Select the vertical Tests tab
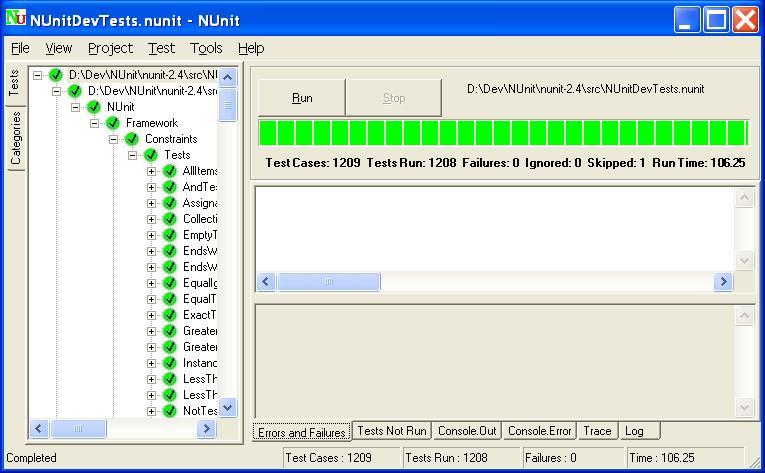 click(x=14, y=82)
